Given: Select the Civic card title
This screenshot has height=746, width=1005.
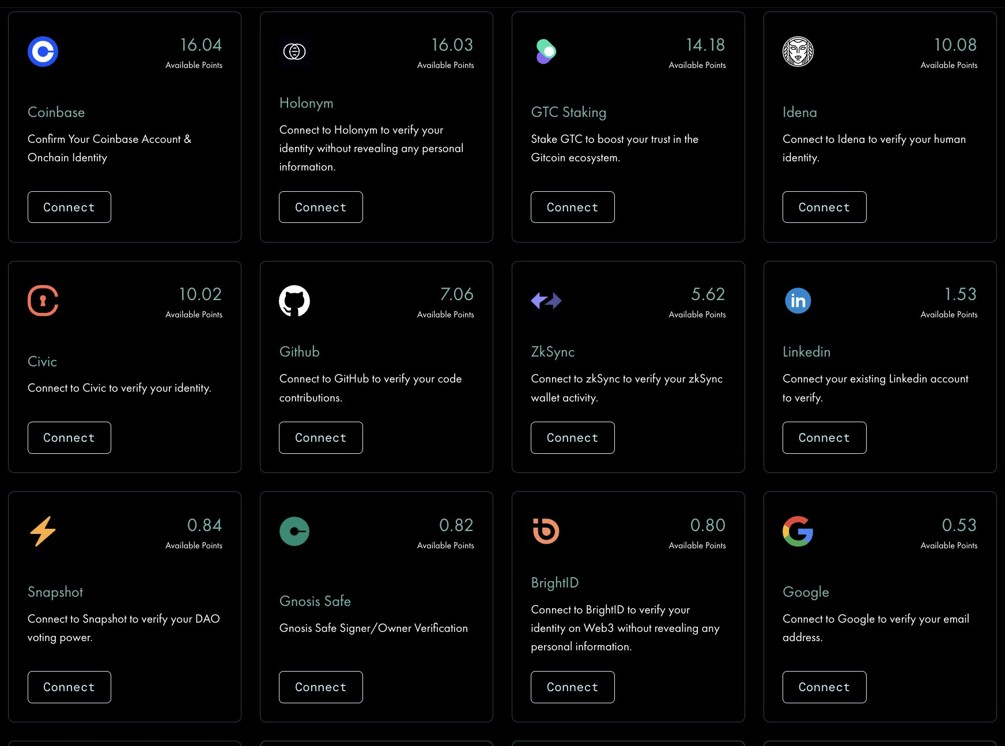Looking at the screenshot, I should (x=42, y=361).
